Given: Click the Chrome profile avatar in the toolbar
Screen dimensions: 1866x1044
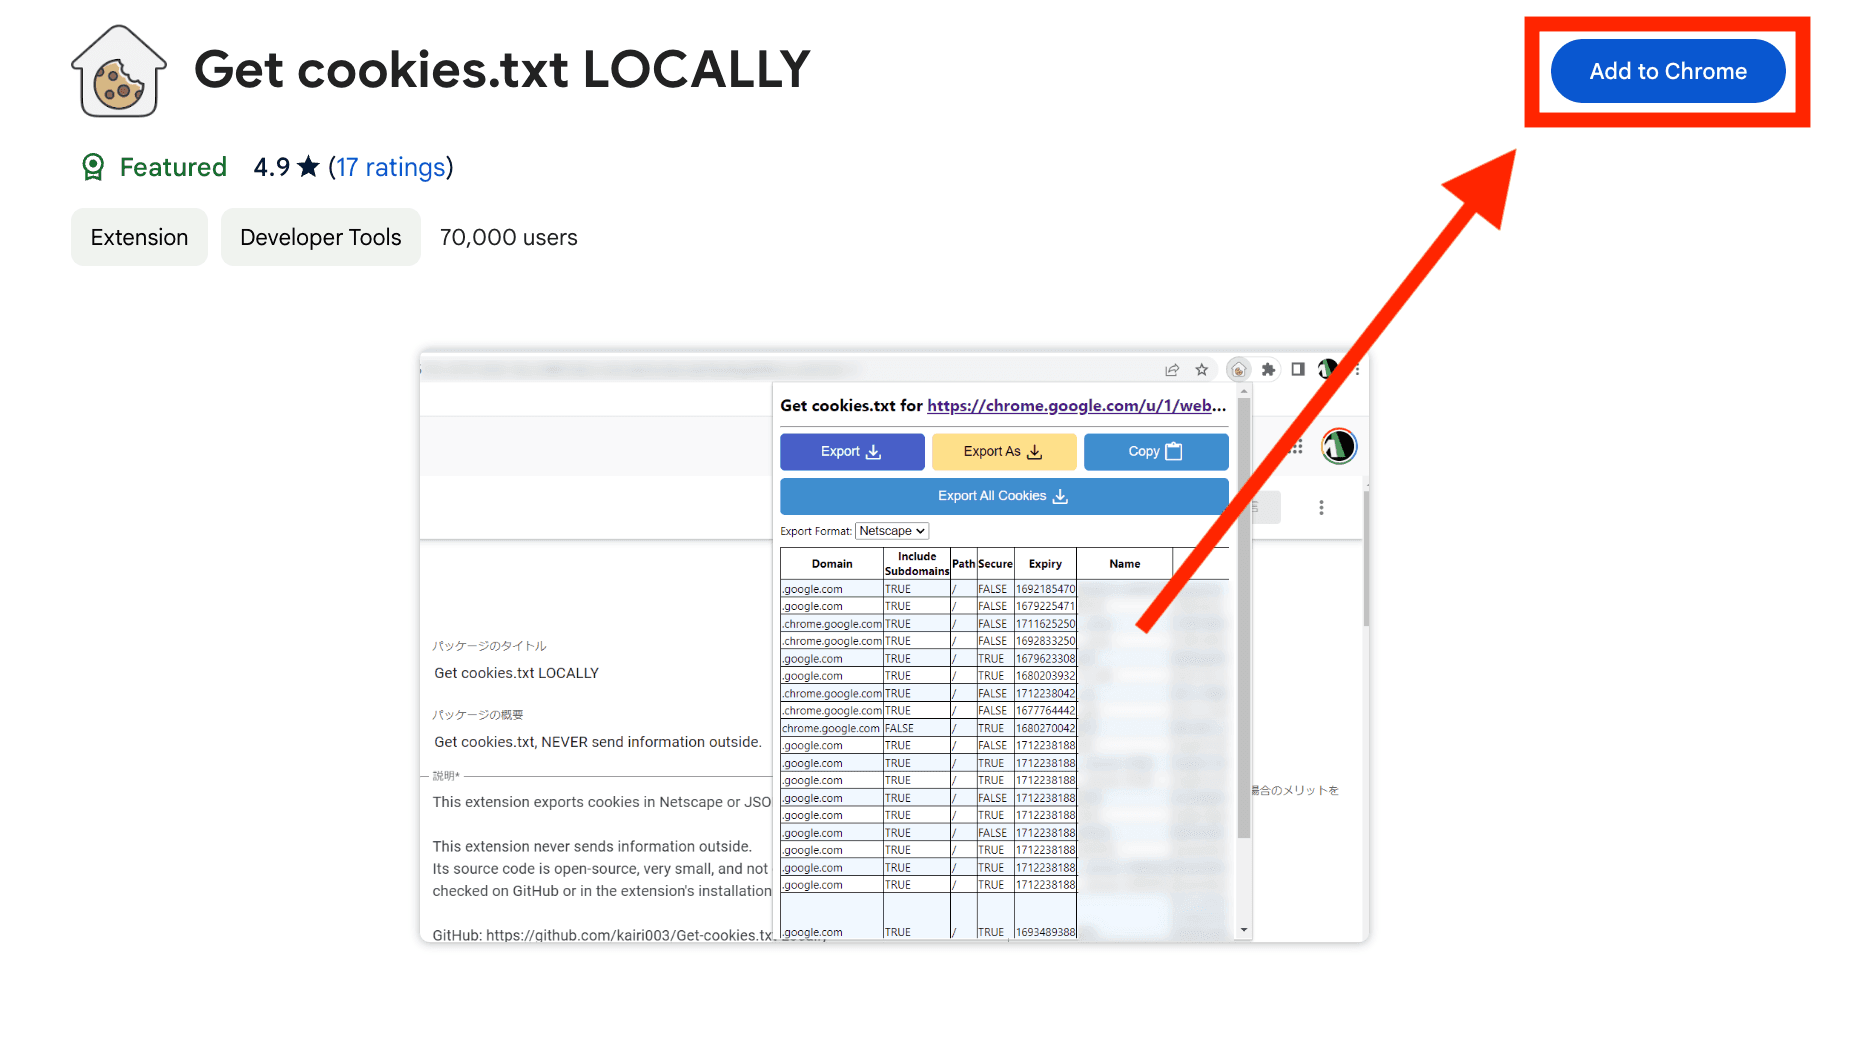Looking at the screenshot, I should tap(1326, 369).
